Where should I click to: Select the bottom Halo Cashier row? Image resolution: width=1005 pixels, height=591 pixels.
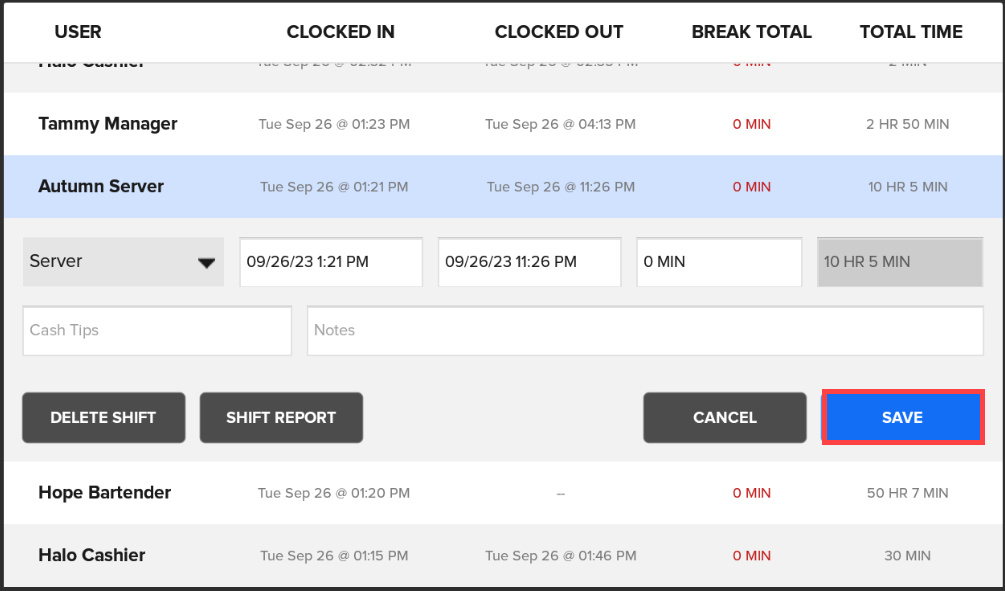[92, 555]
